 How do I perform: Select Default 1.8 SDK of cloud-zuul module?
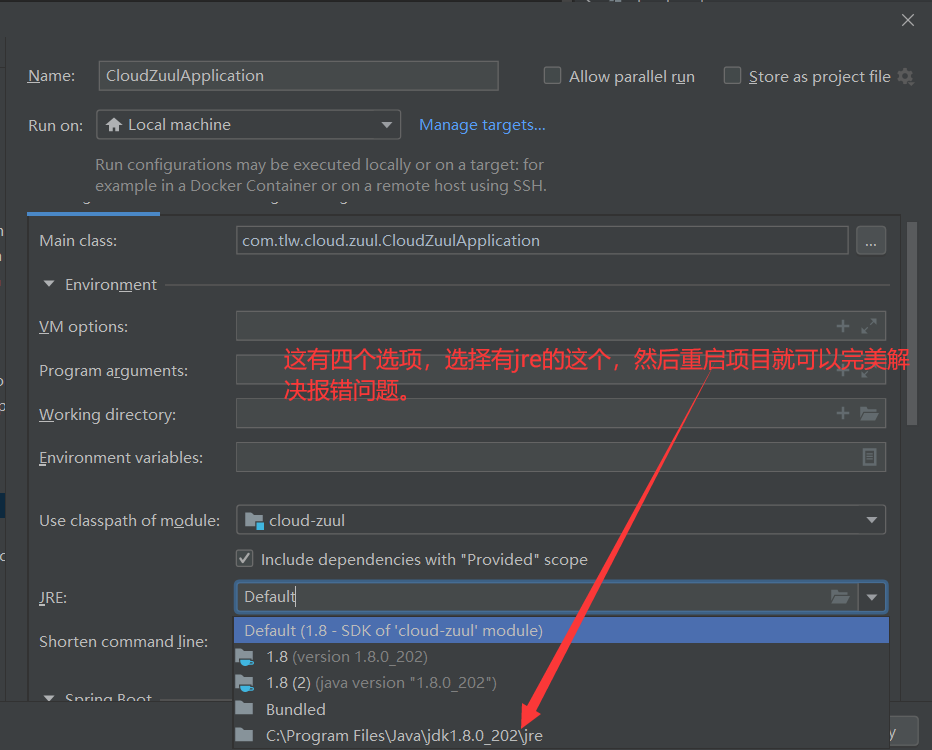click(561, 630)
